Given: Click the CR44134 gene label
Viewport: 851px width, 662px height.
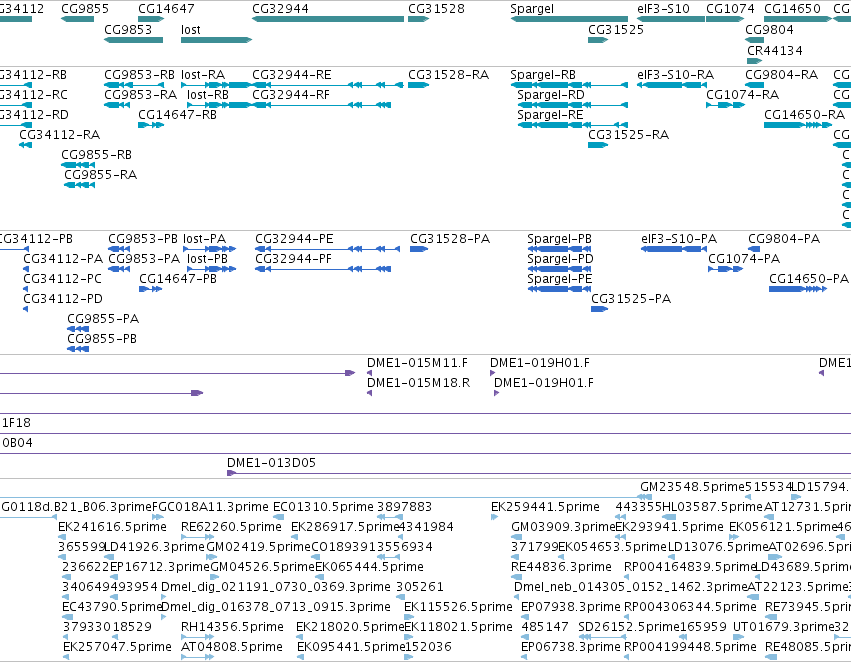Looking at the screenshot, I should [x=774, y=50].
